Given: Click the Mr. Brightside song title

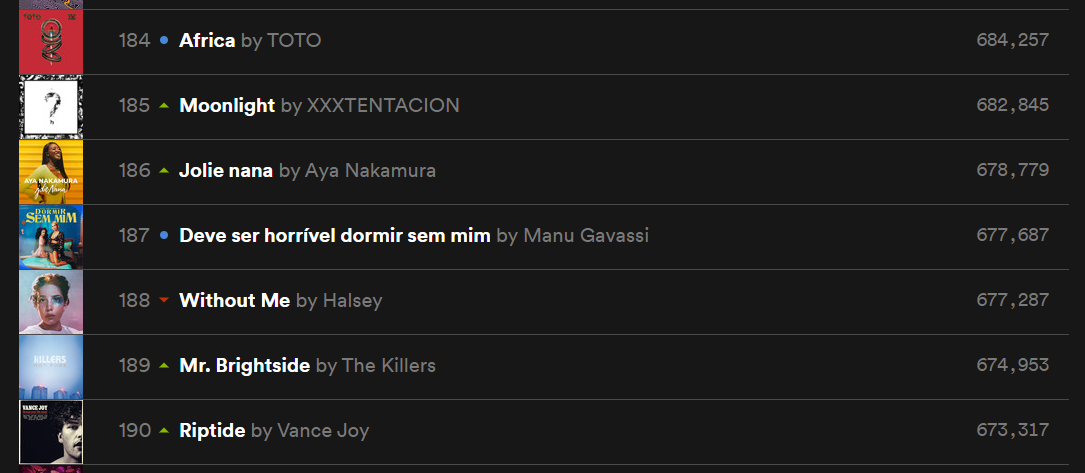Looking at the screenshot, I should coord(244,365).
